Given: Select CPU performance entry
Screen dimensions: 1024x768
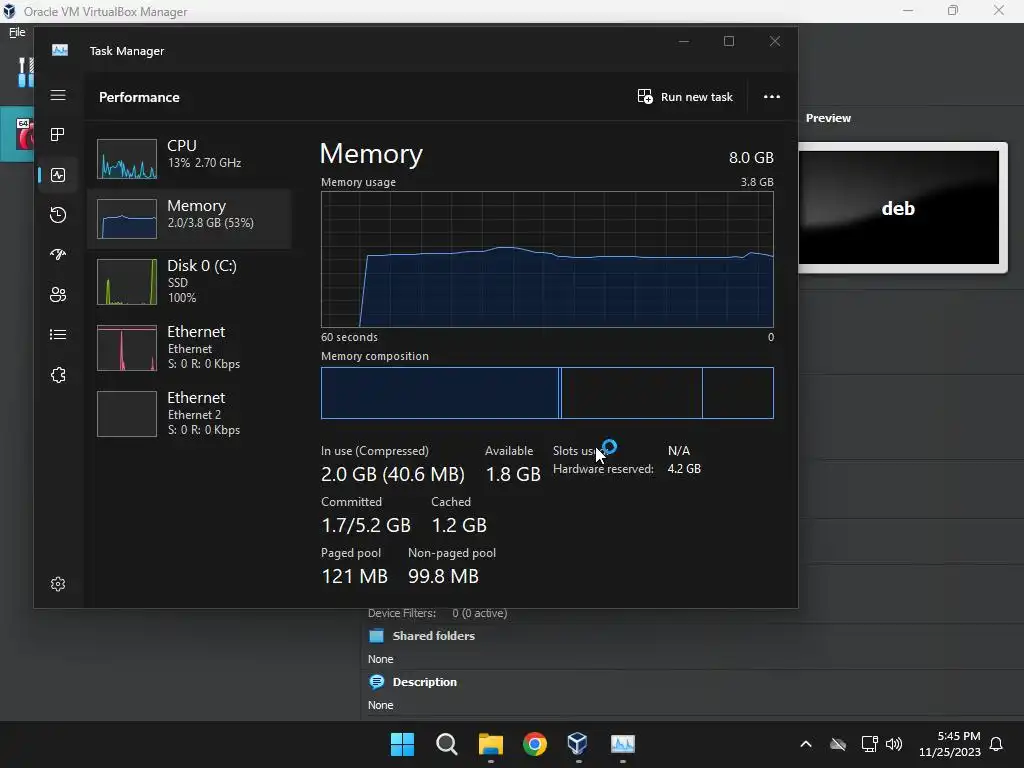Looking at the screenshot, I should tap(189, 159).
